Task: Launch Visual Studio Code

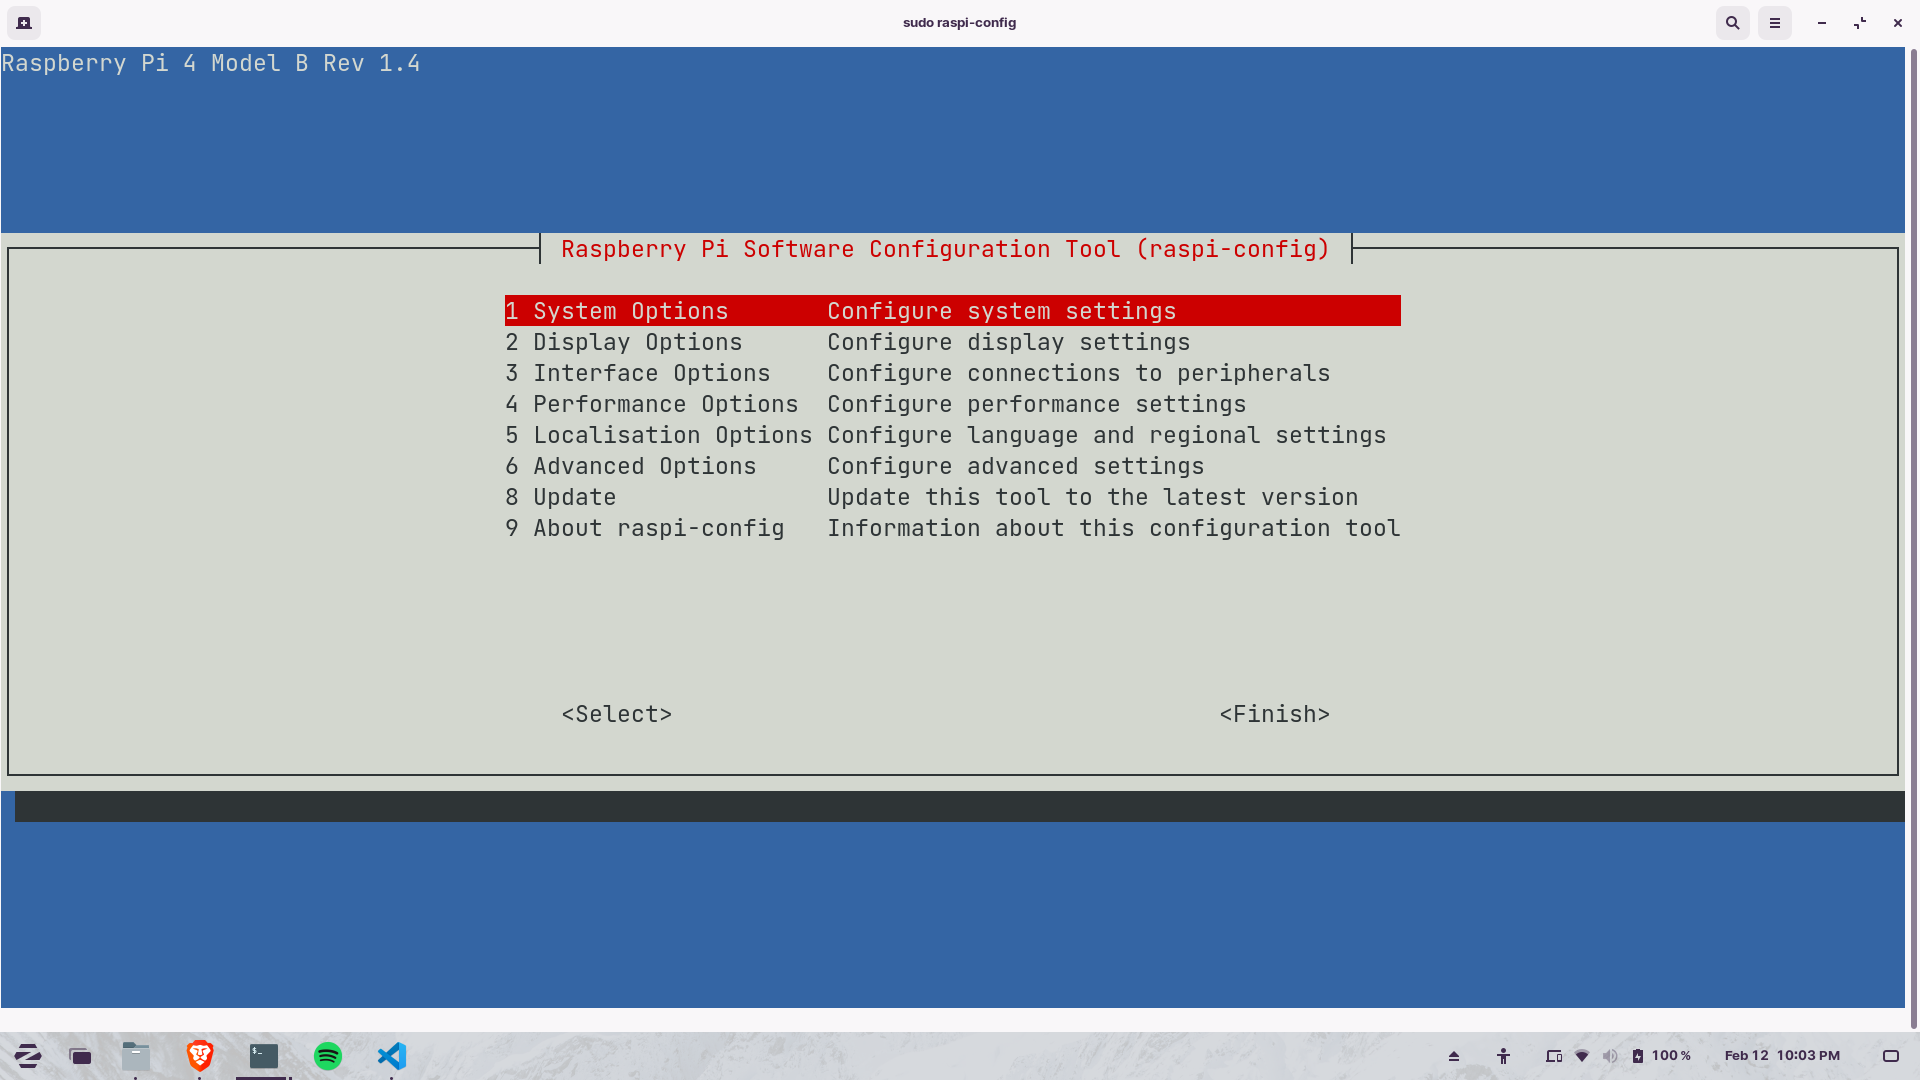Action: [x=392, y=1056]
